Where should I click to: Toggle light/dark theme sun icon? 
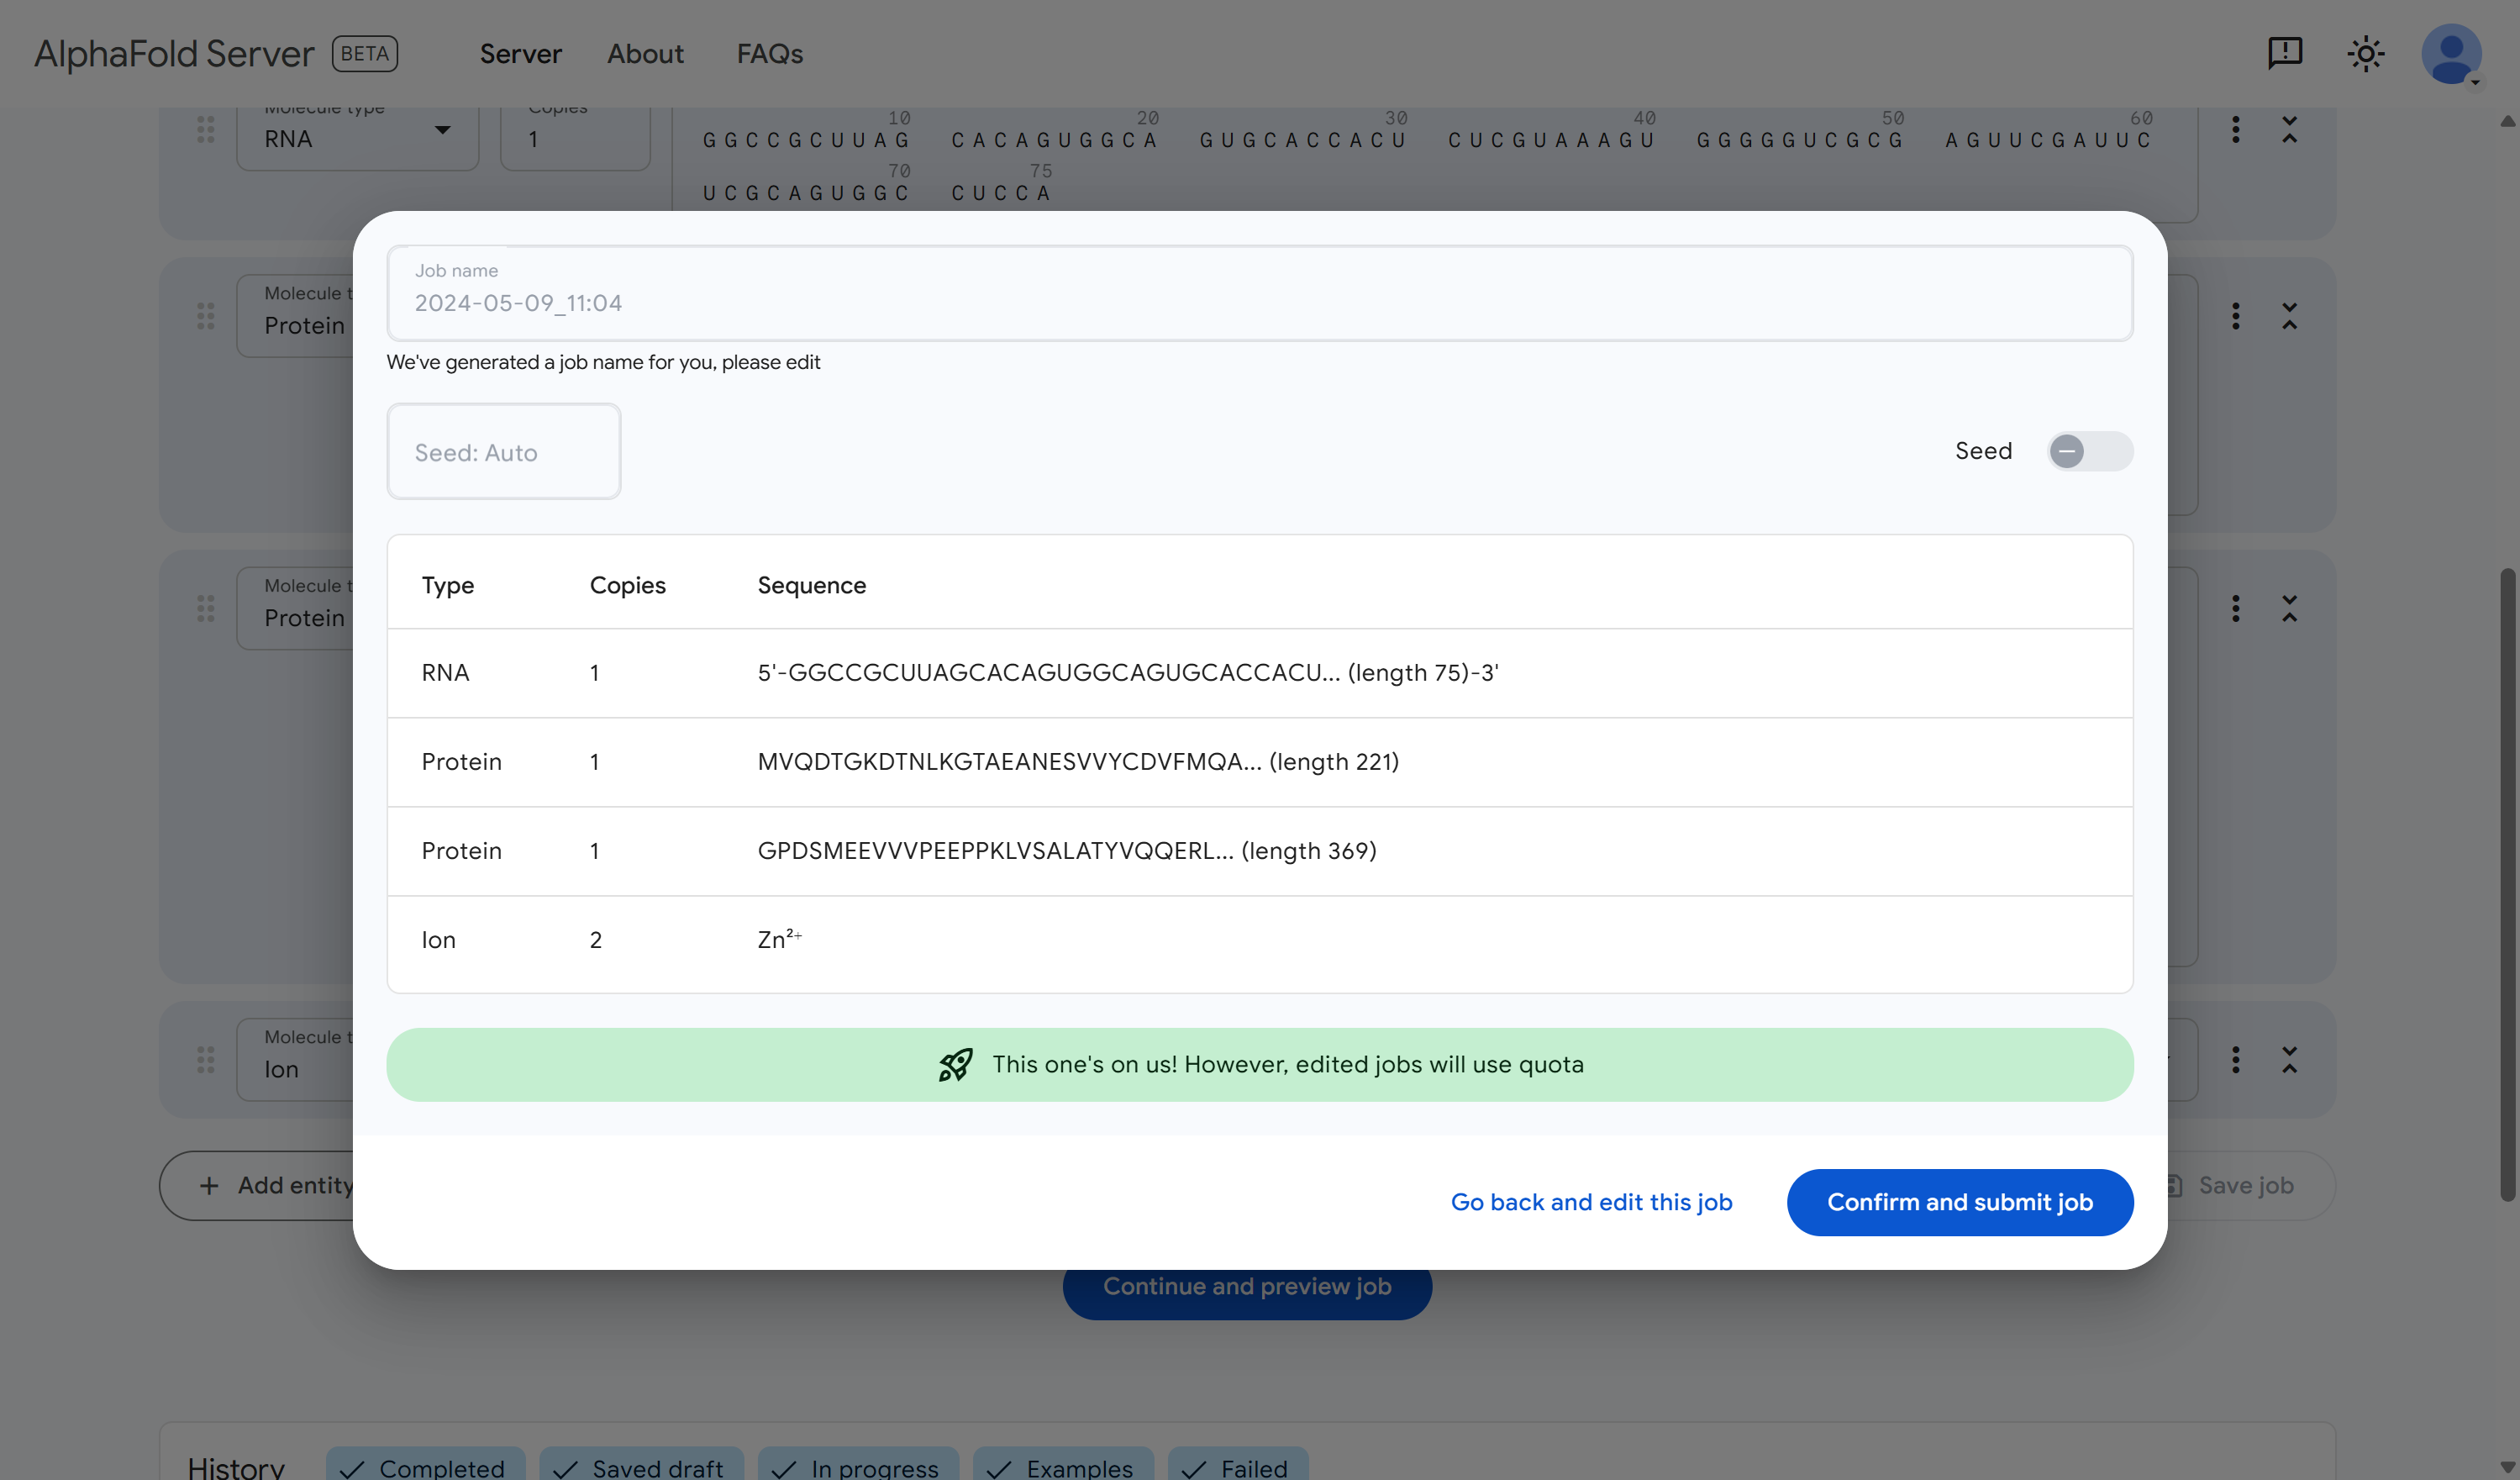(x=2365, y=53)
